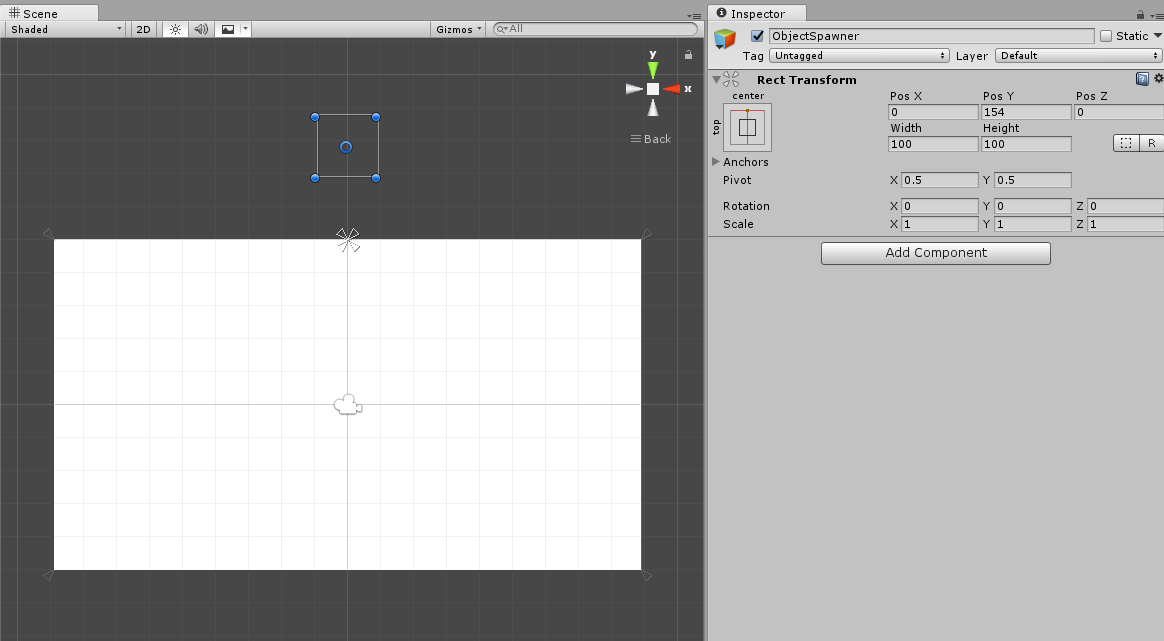The width and height of the screenshot is (1164, 641).
Task: Click the Pos Y field
Action: tap(1026, 112)
